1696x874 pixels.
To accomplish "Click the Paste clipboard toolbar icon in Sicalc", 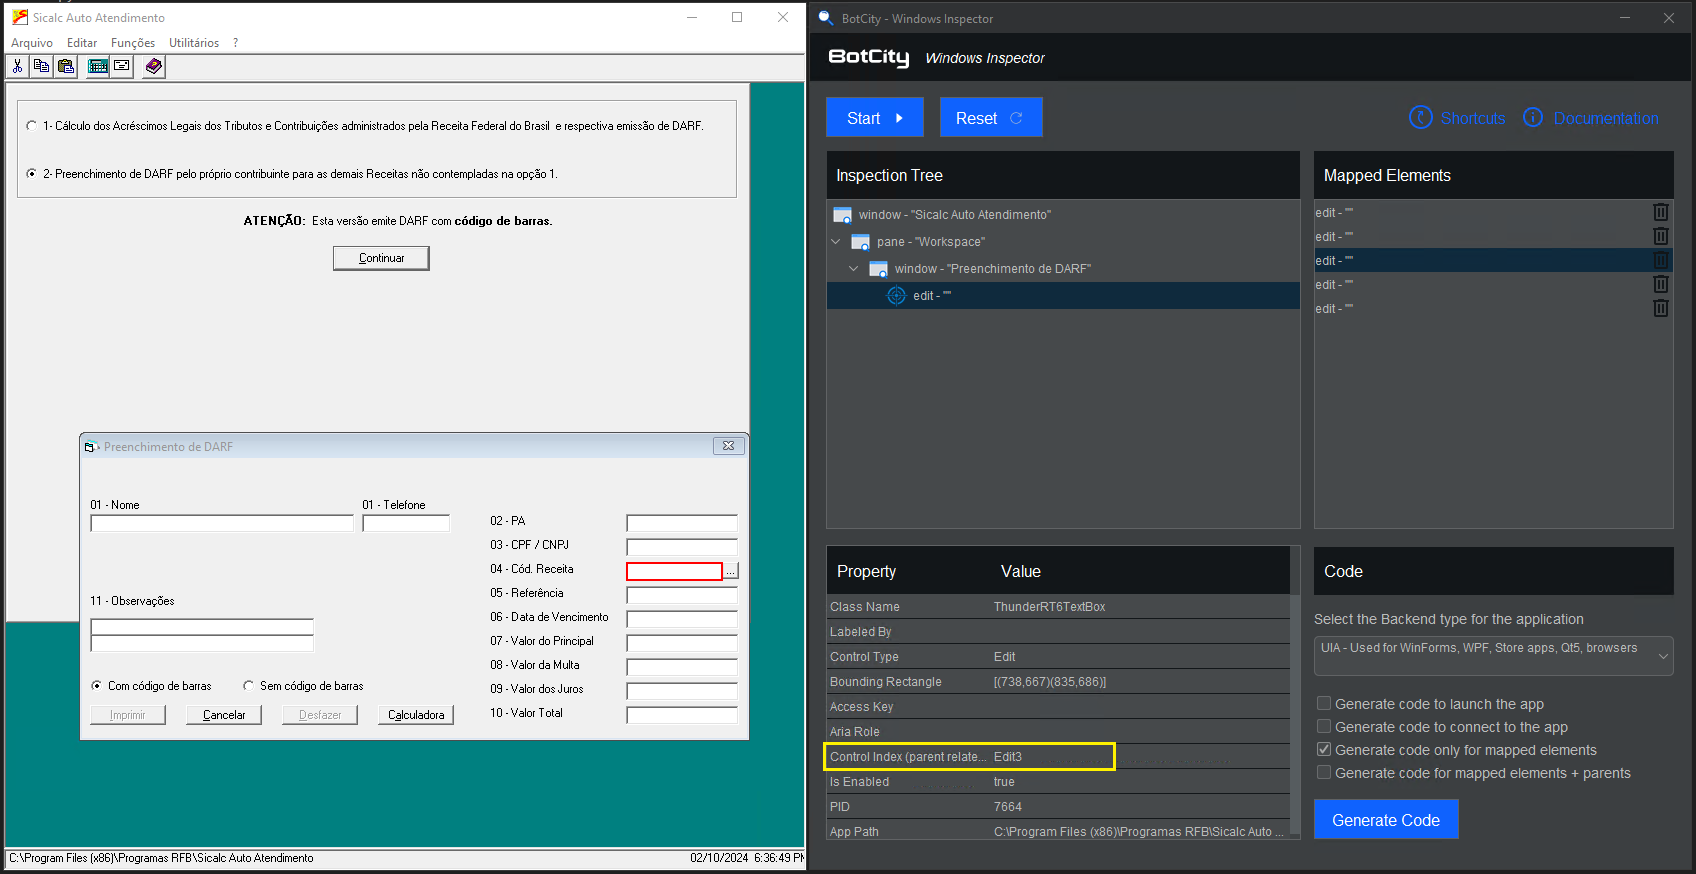I will pyautogui.click(x=65, y=66).
